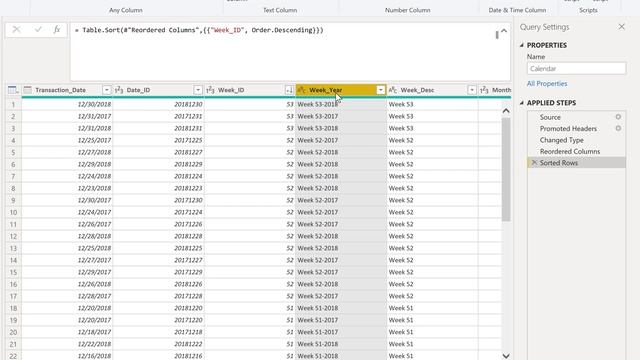Click the 20181220 Date_ID cell in row 18
The width and height of the screenshot is (640, 360).
click(x=159, y=308)
